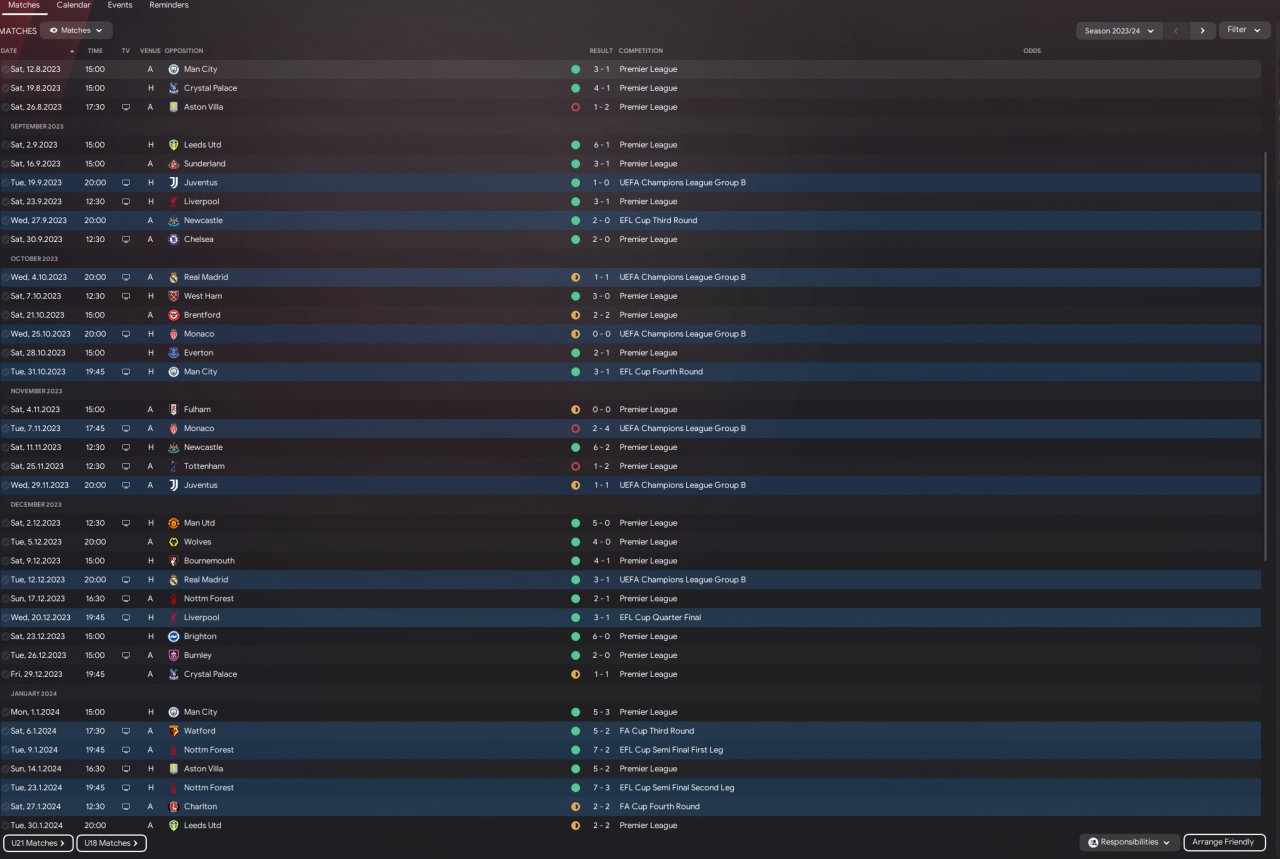This screenshot has height=859, width=1280.
Task: Open the Crystal Palace badge on 19.8.2023
Action: pyautogui.click(x=173, y=88)
